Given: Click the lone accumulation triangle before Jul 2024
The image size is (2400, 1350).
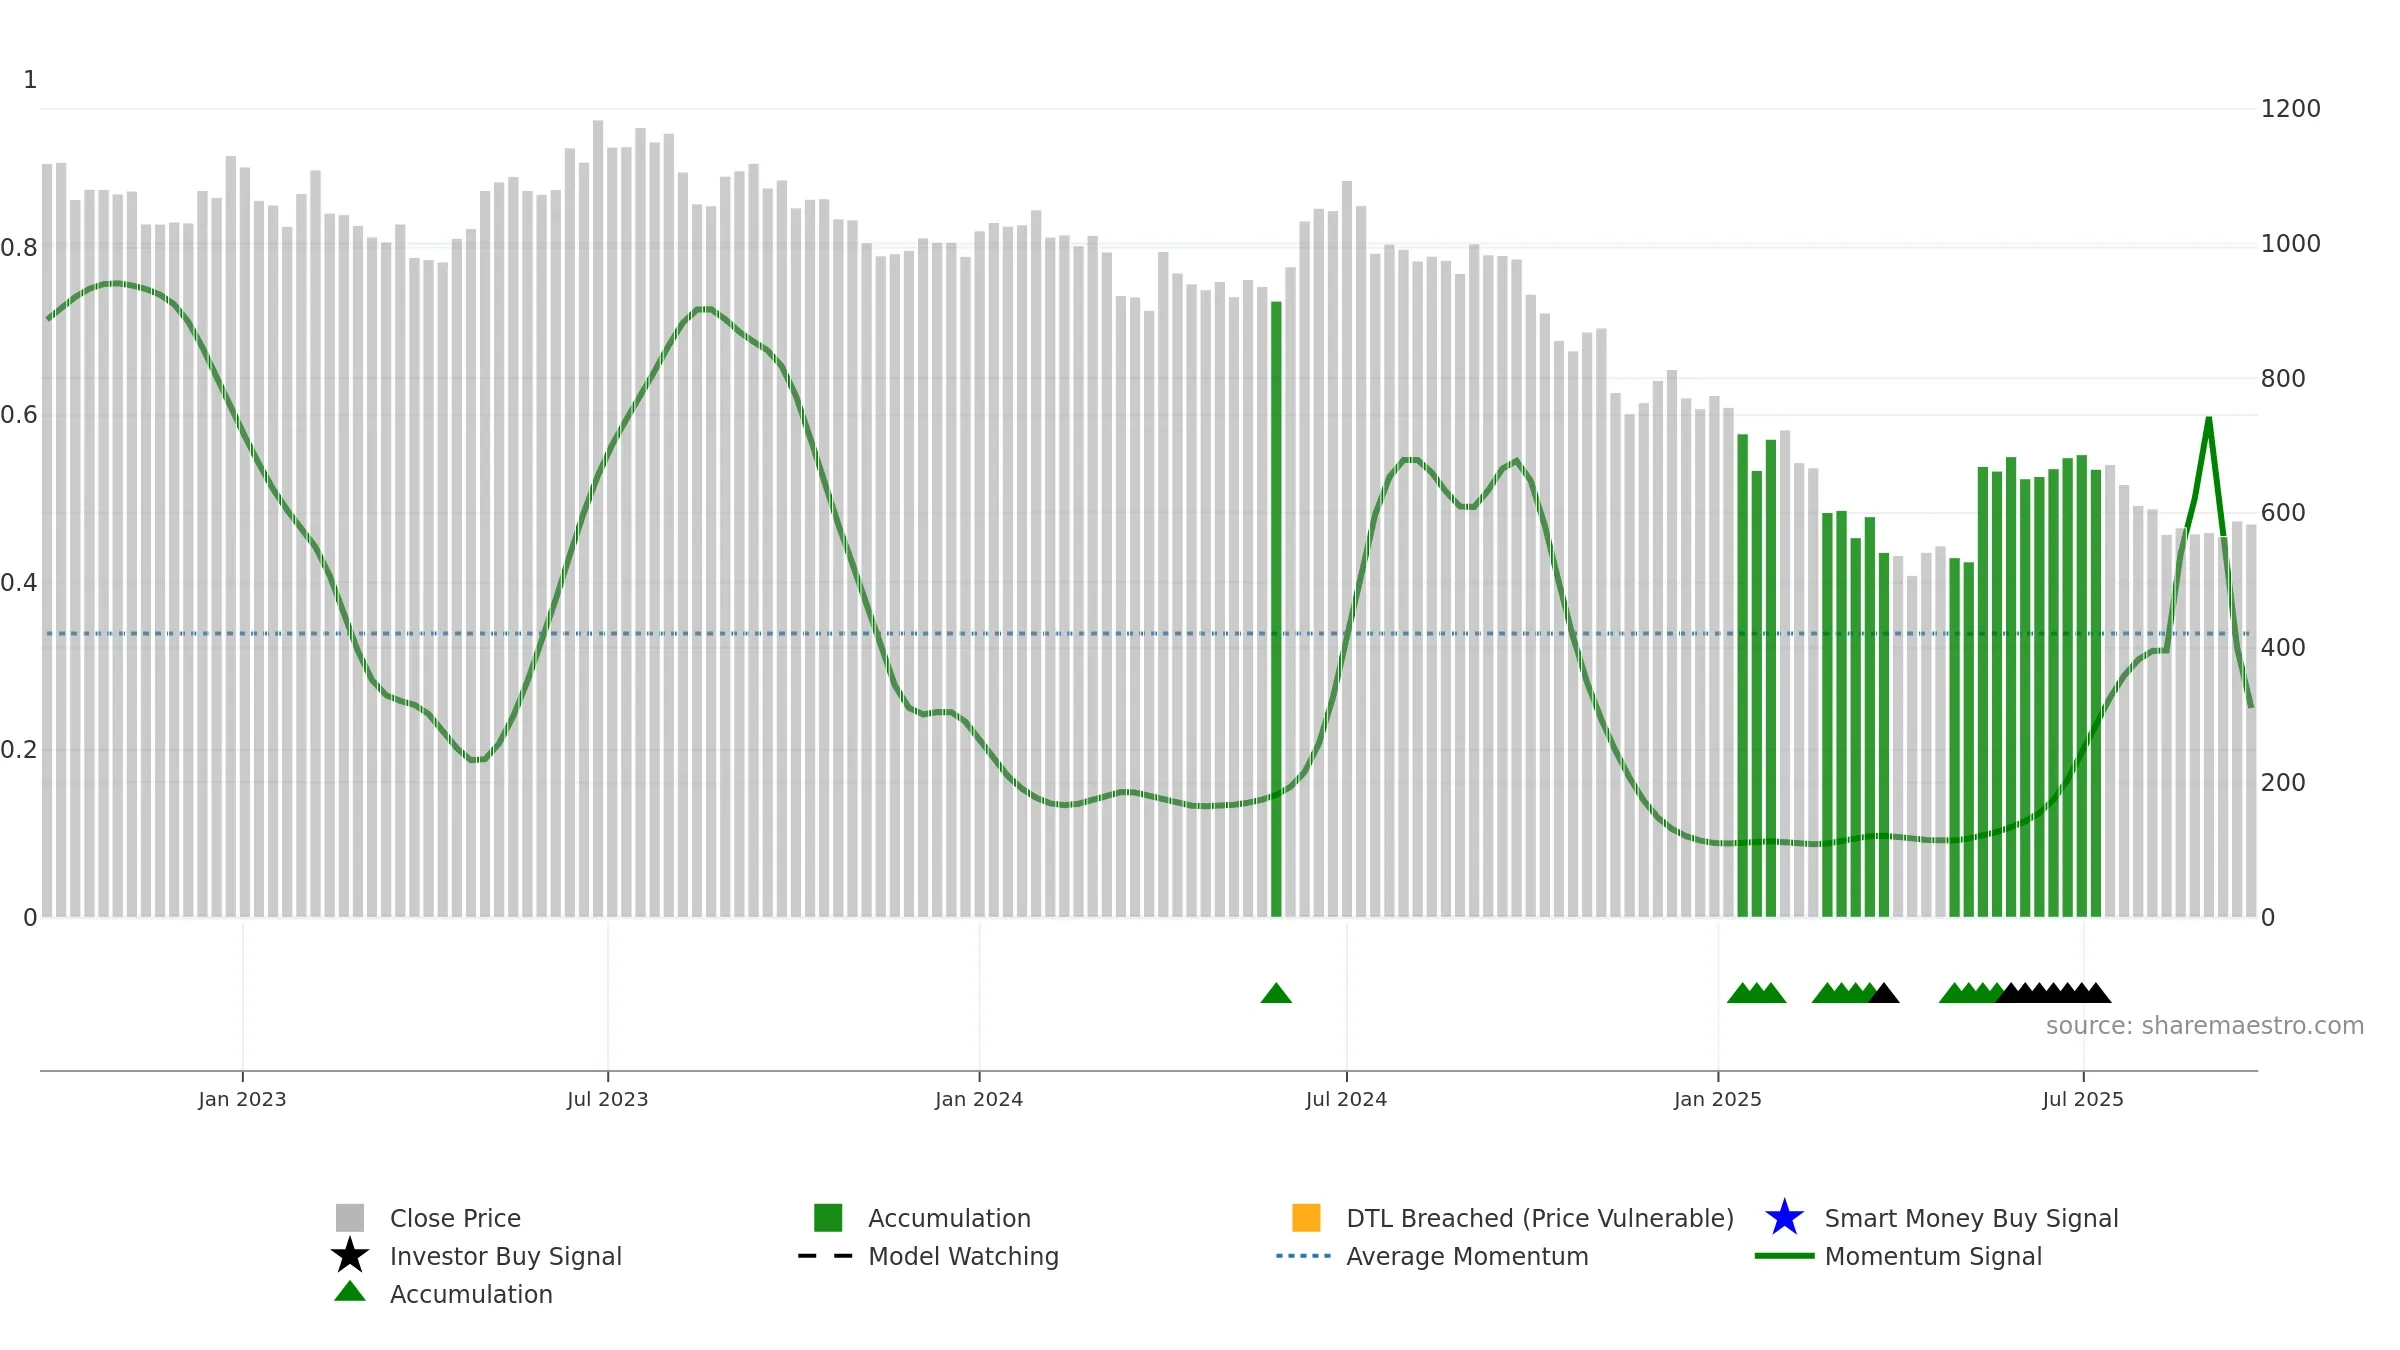Looking at the screenshot, I should point(1276,993).
